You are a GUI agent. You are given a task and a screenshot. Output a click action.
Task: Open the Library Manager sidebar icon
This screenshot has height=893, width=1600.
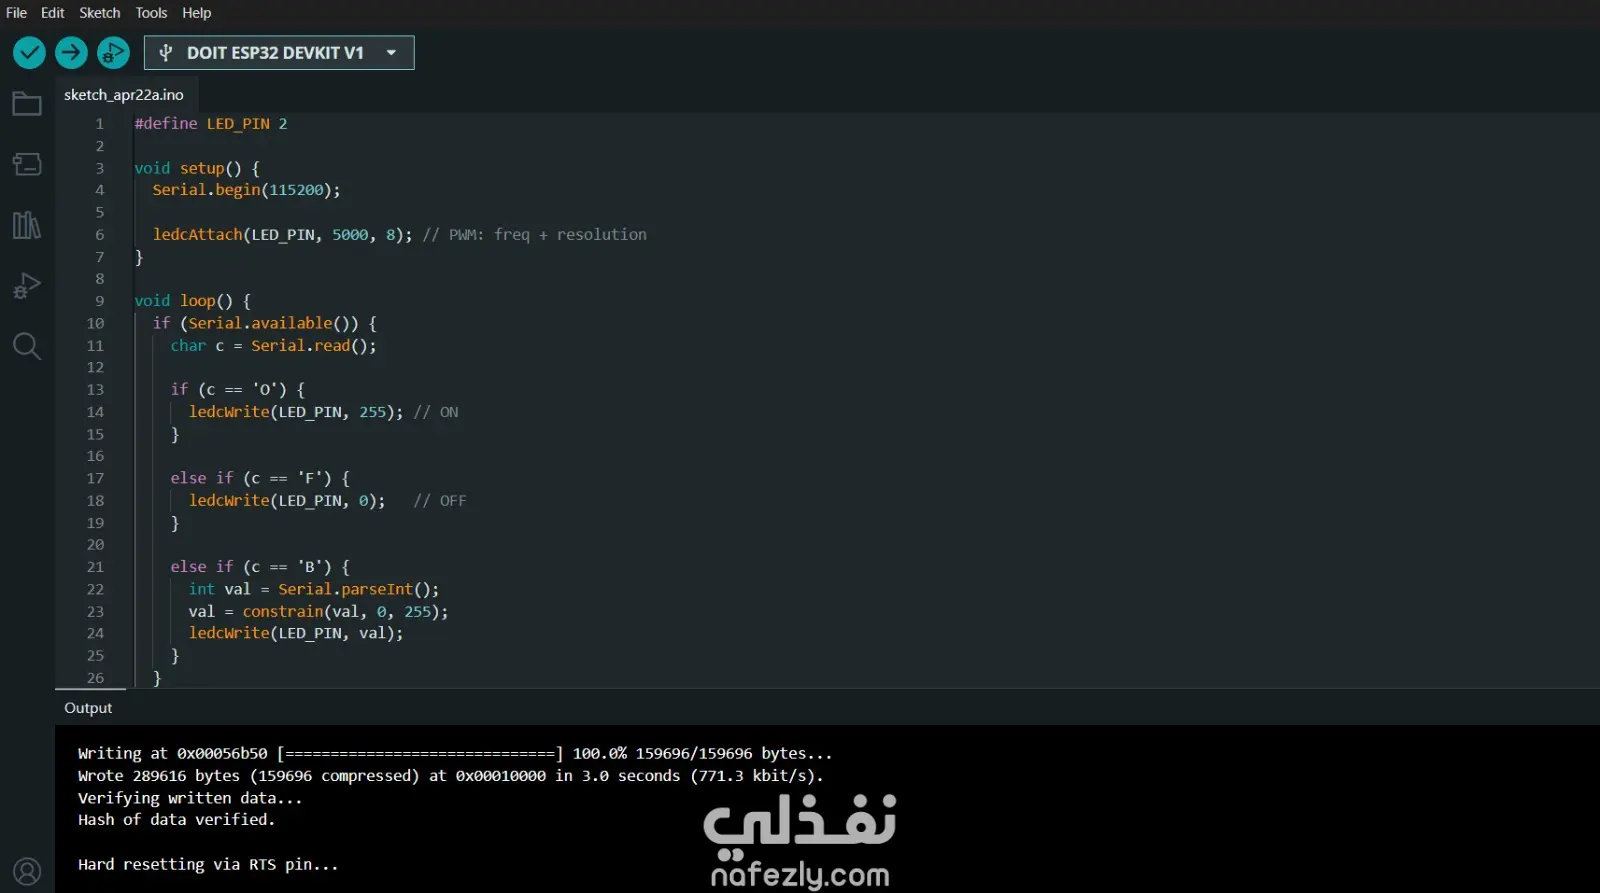pyautogui.click(x=27, y=225)
